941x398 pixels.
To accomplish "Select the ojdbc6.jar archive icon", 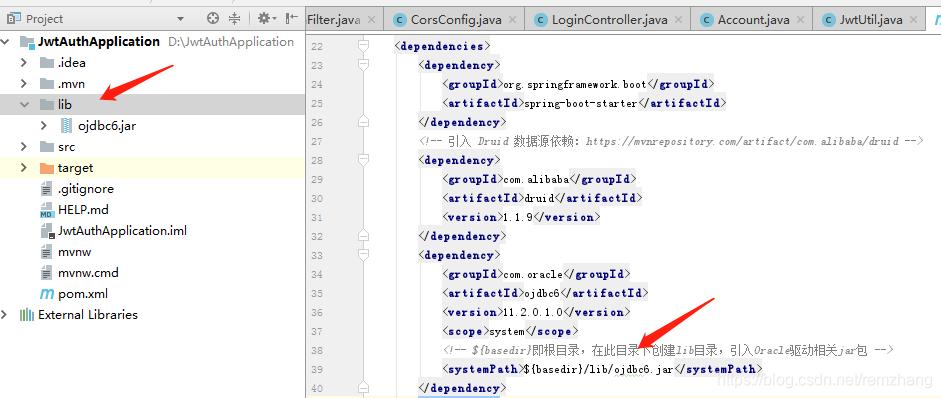I will tap(67, 125).
